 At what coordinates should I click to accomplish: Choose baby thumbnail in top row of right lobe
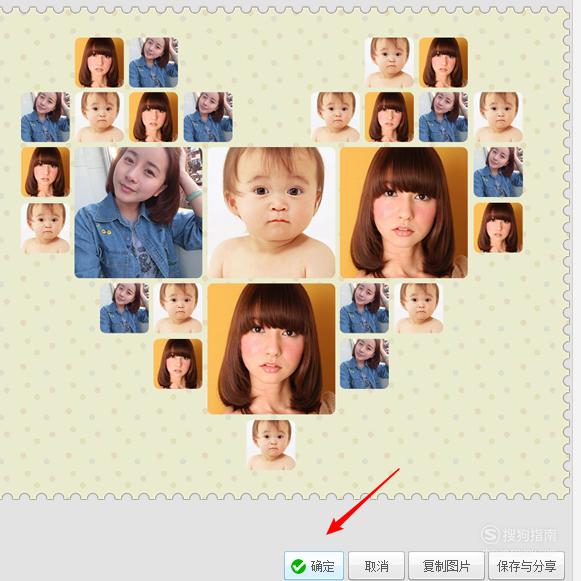tap(389, 62)
